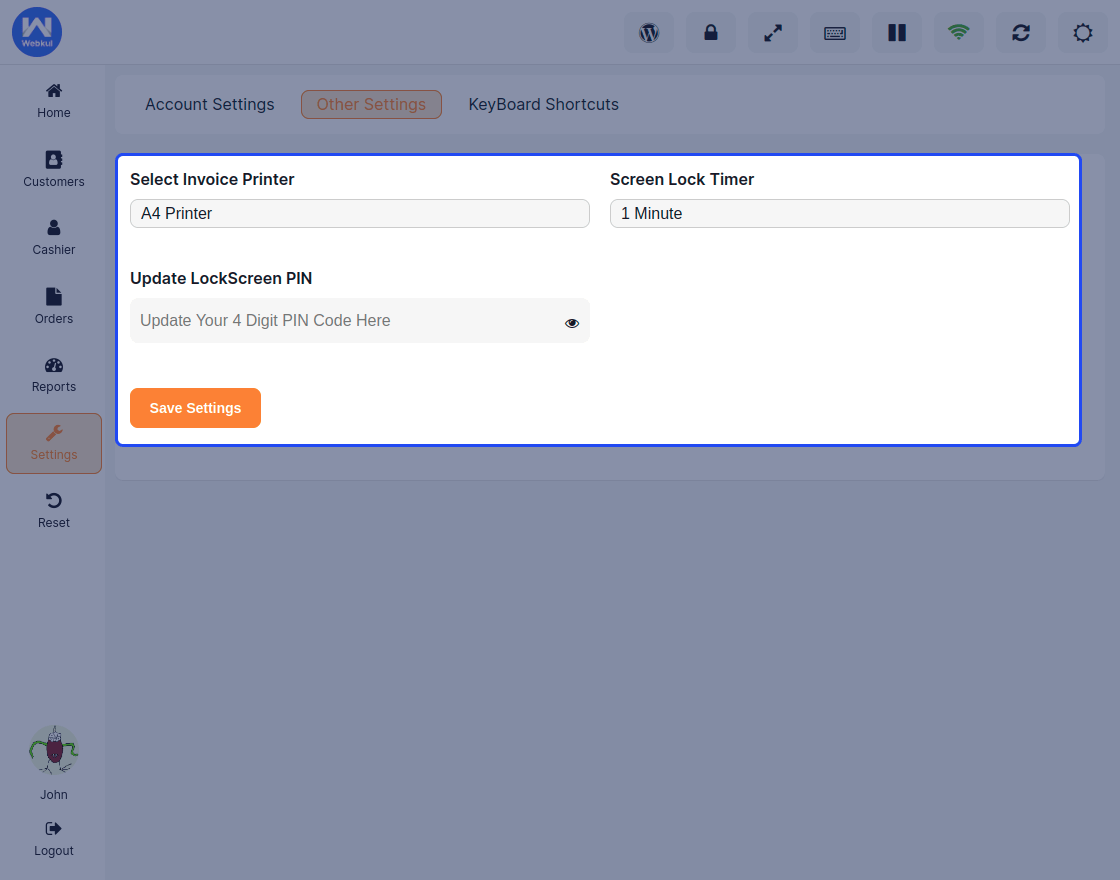Screen dimensions: 1120x880
Task: Click the pause icon in the top bar
Action: tap(897, 33)
